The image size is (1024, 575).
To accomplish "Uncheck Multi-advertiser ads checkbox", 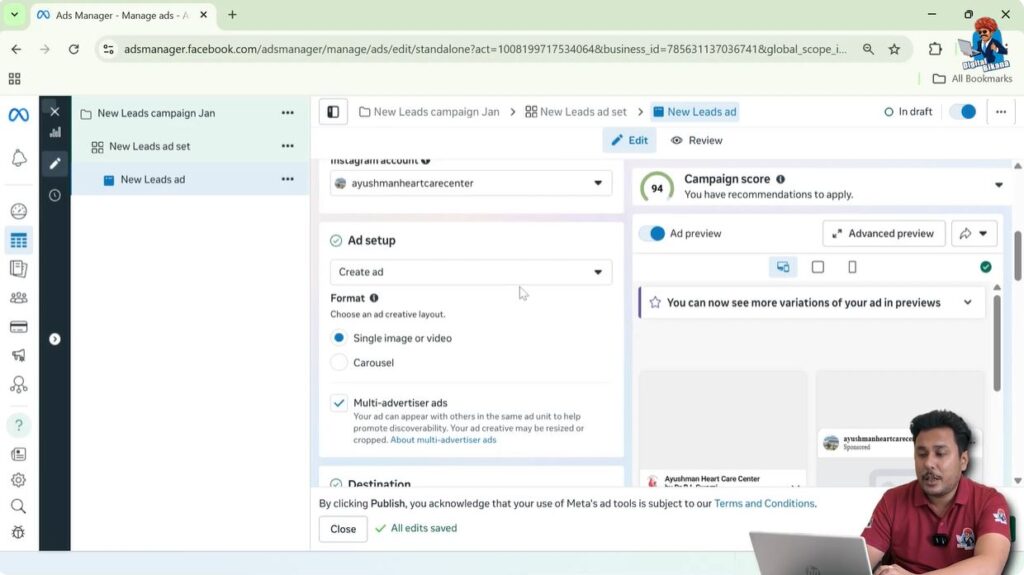I will click(x=338, y=403).
